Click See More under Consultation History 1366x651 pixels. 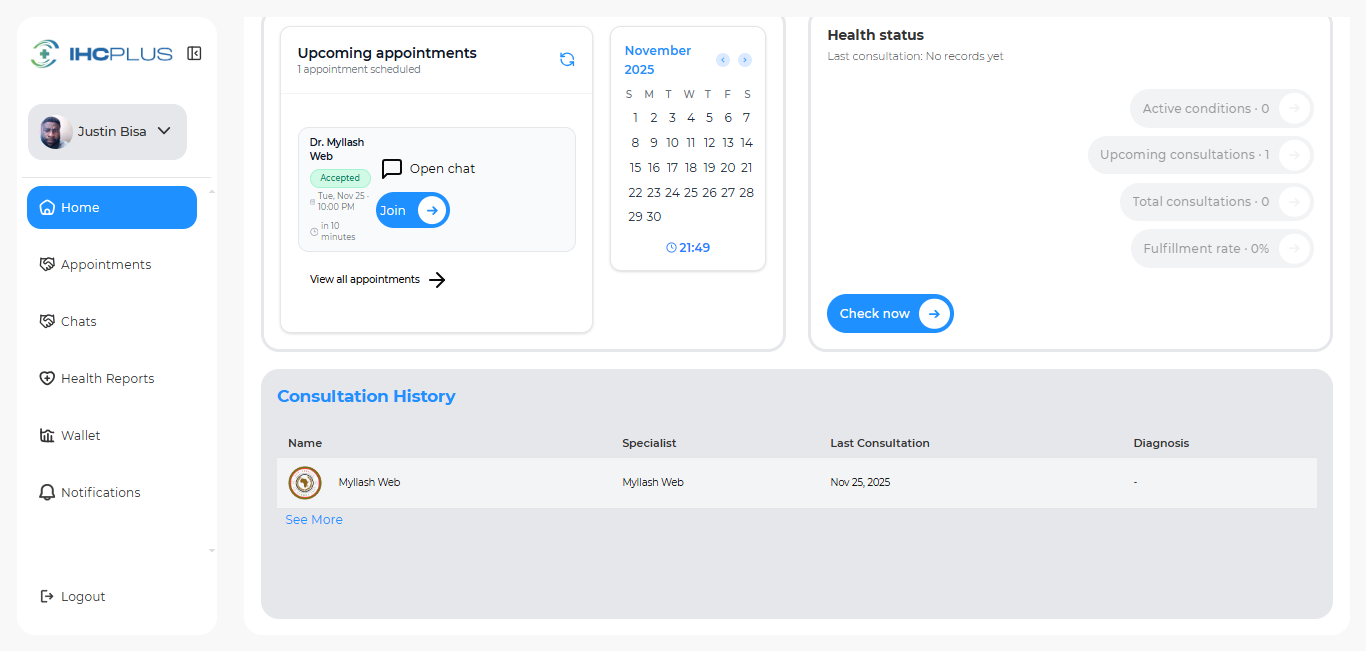tap(314, 520)
